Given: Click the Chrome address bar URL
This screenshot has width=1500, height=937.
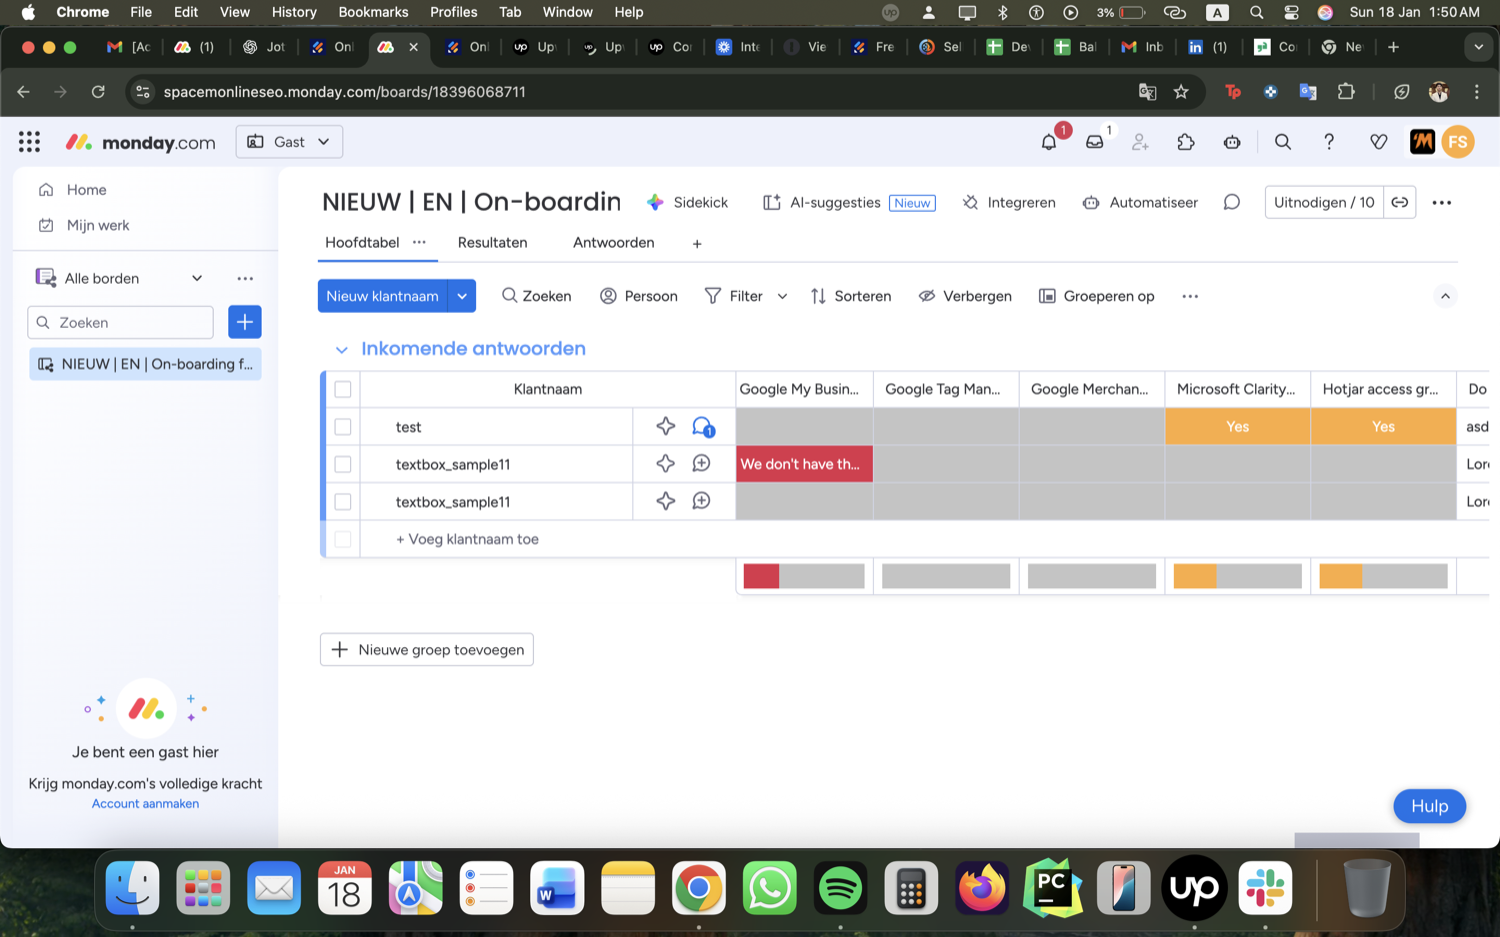Looking at the screenshot, I should pyautogui.click(x=344, y=92).
